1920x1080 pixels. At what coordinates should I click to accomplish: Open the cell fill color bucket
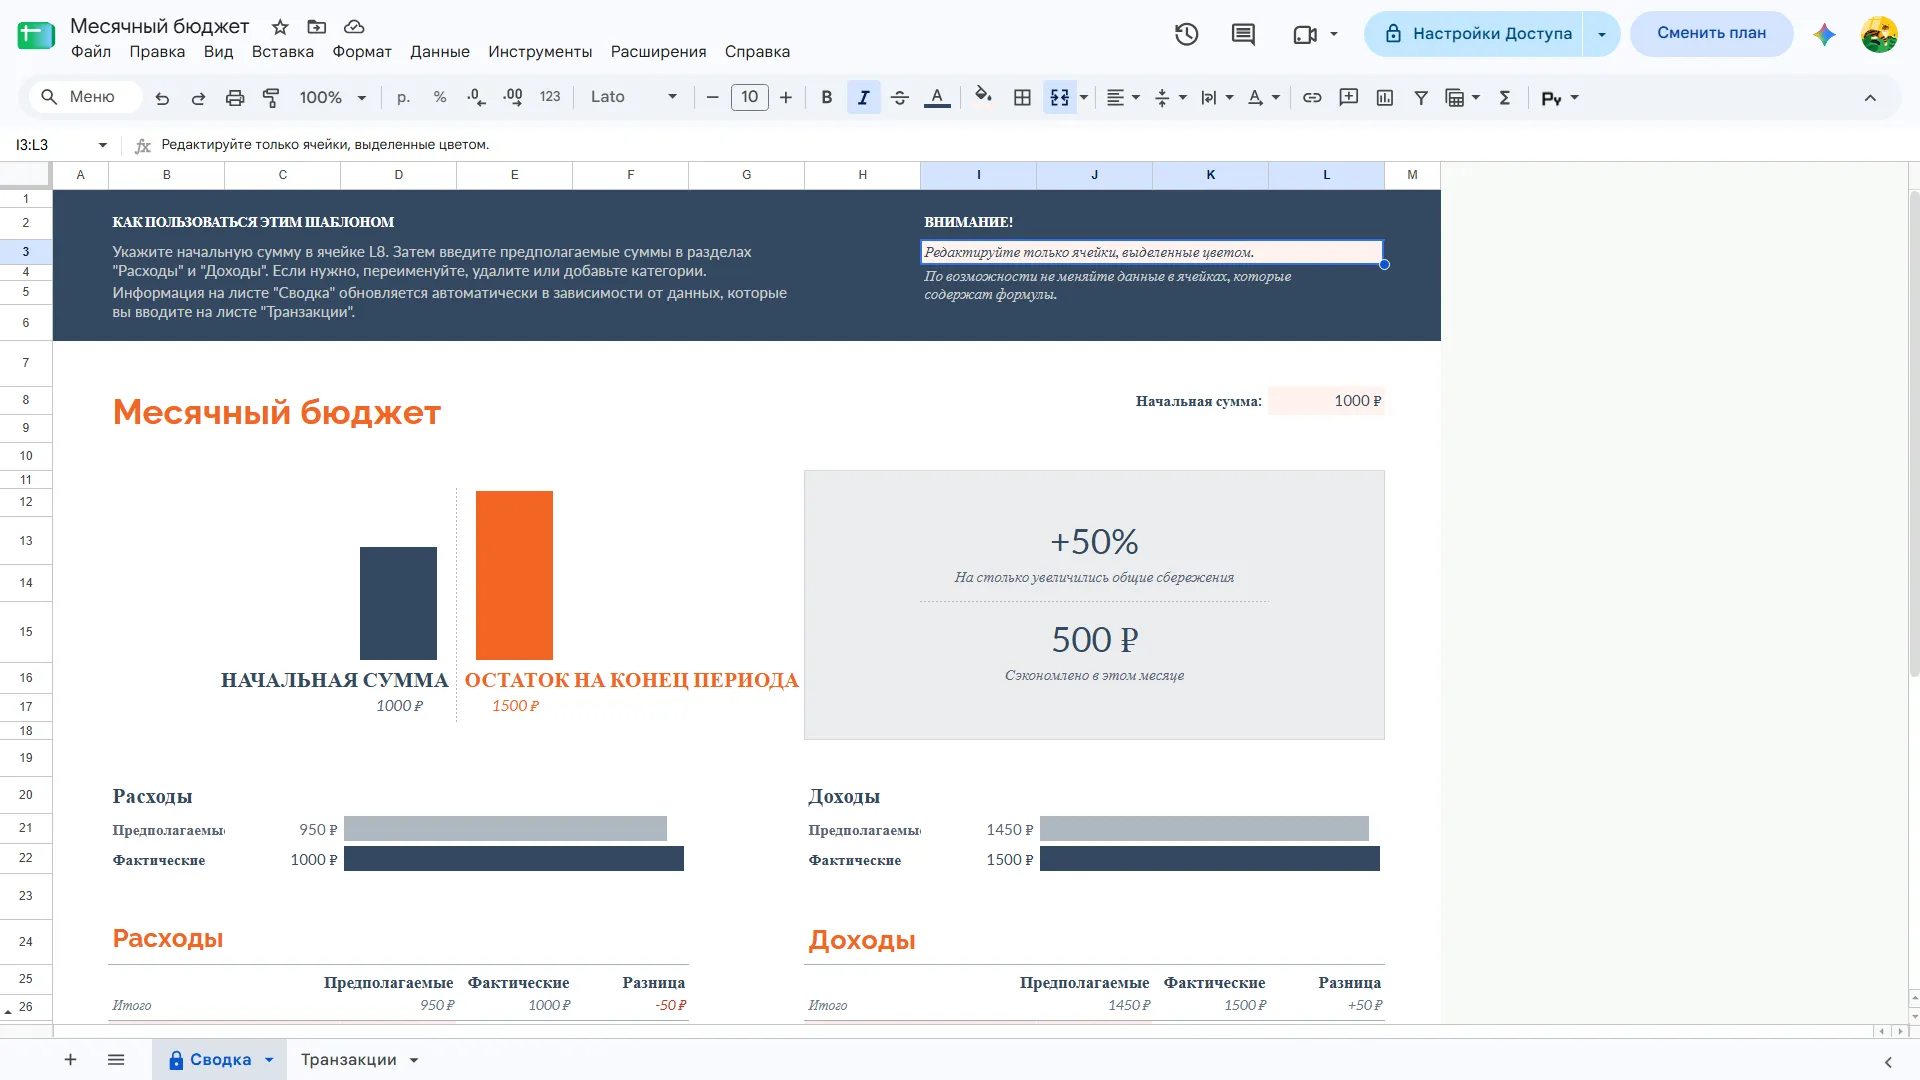coord(983,96)
